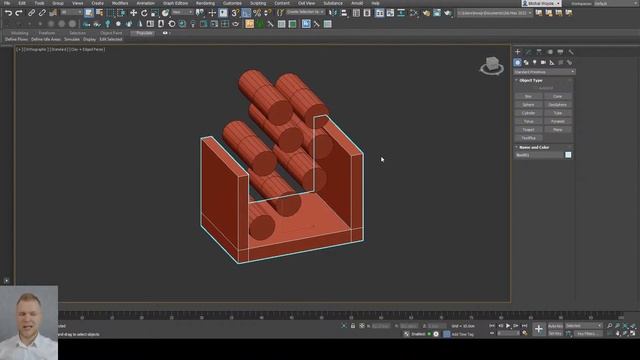Open the signed-in user account dropdown

[x=541, y=3]
